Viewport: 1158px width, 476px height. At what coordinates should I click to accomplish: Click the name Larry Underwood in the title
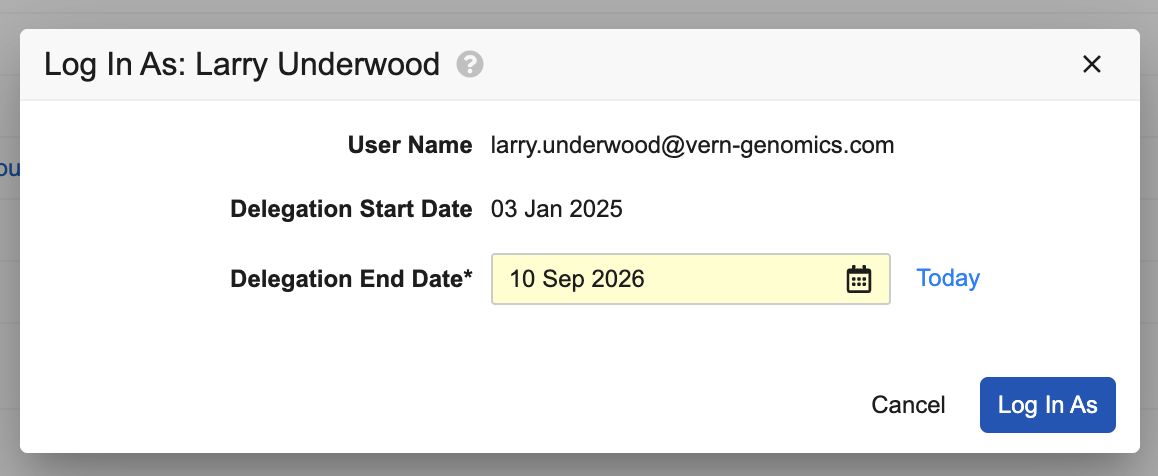pos(317,65)
